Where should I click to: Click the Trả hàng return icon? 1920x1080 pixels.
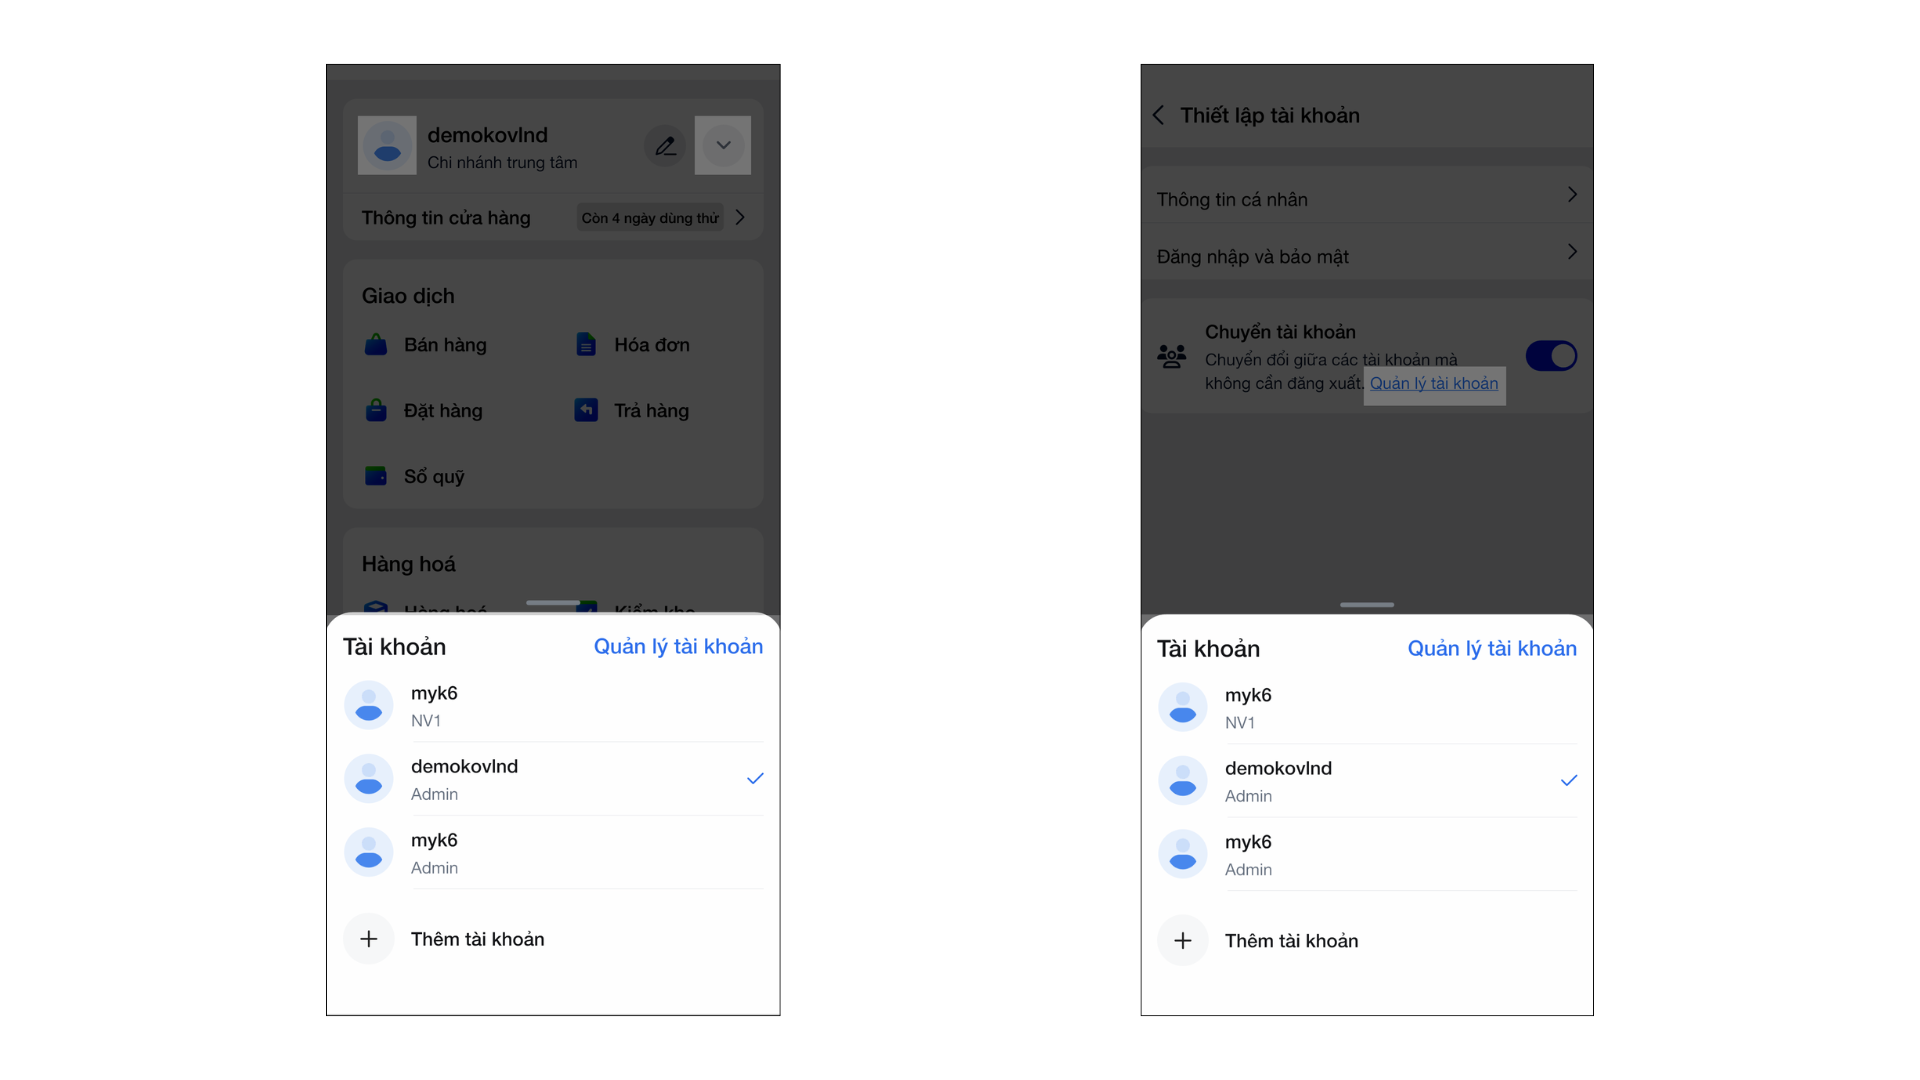586,411
